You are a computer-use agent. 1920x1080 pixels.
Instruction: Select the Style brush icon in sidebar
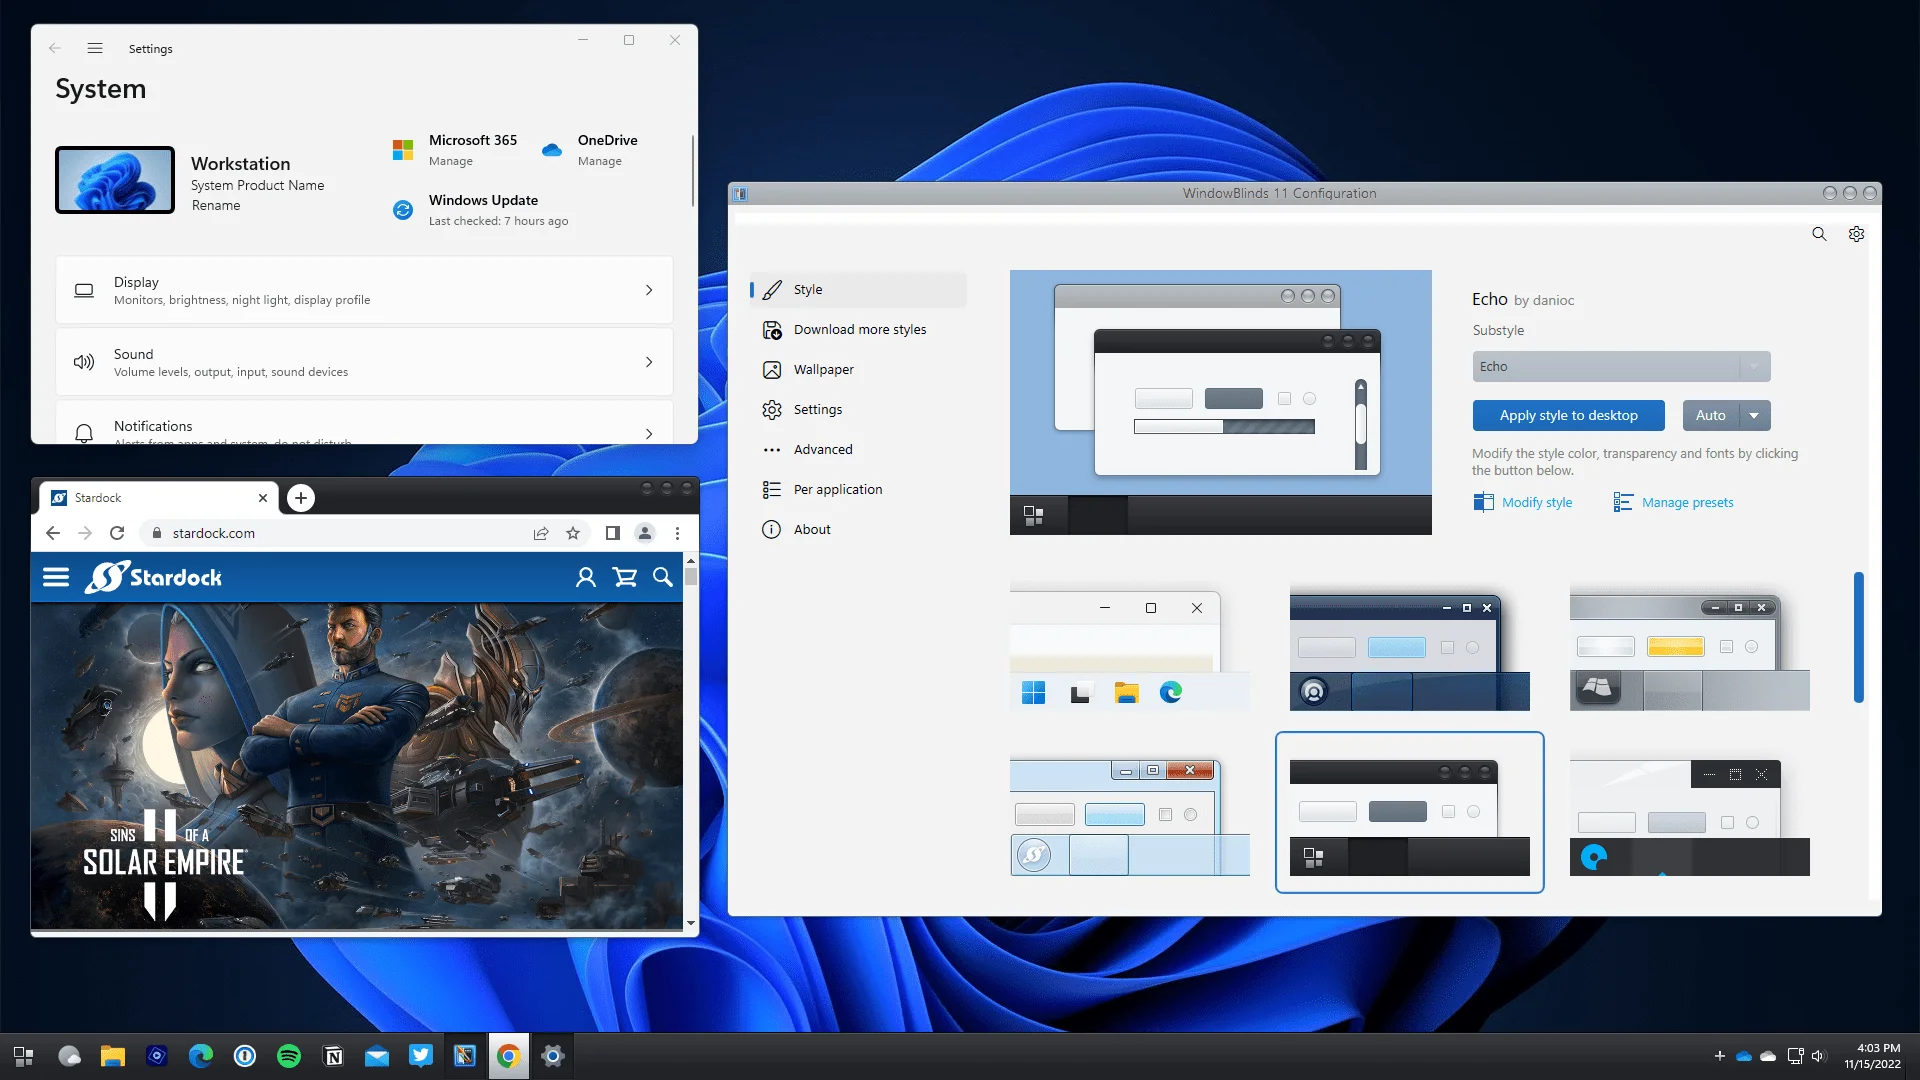pos(773,289)
